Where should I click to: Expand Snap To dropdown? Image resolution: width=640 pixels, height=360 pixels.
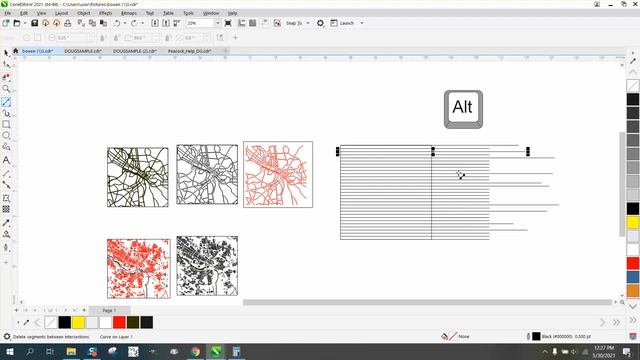pyautogui.click(x=308, y=23)
